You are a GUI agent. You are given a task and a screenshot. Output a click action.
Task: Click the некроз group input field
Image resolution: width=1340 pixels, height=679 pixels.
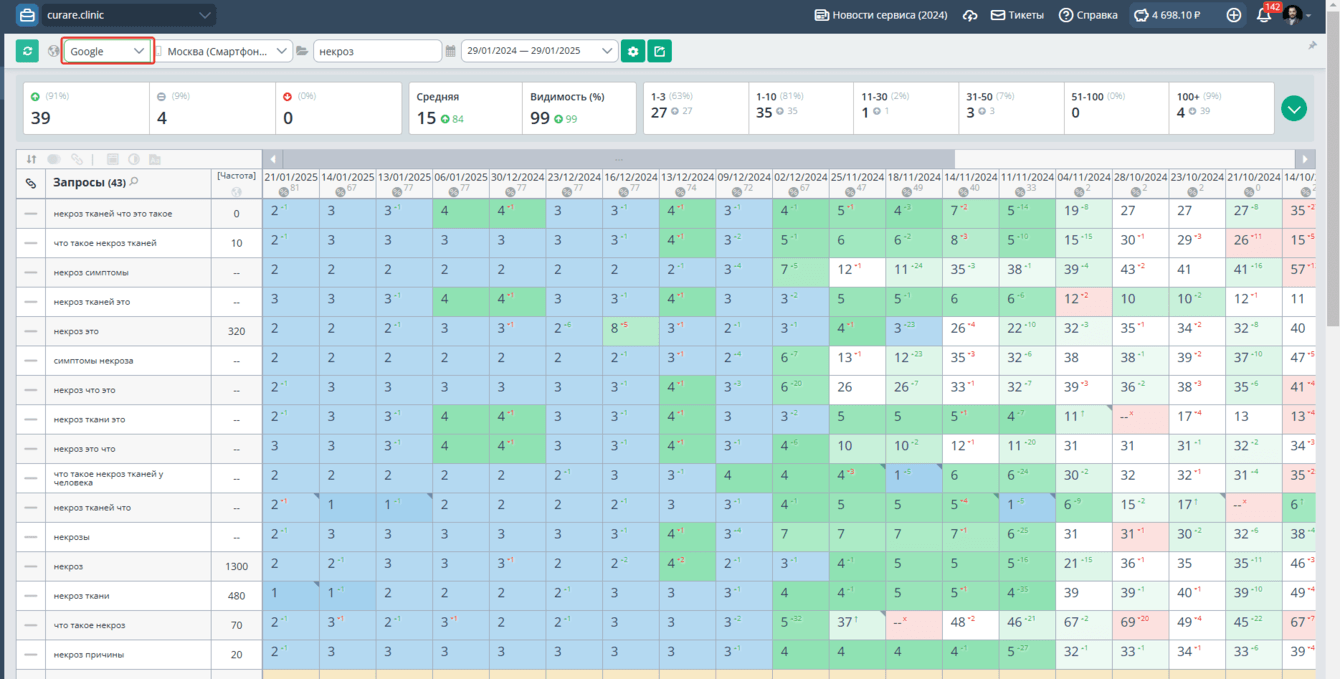(x=377, y=51)
